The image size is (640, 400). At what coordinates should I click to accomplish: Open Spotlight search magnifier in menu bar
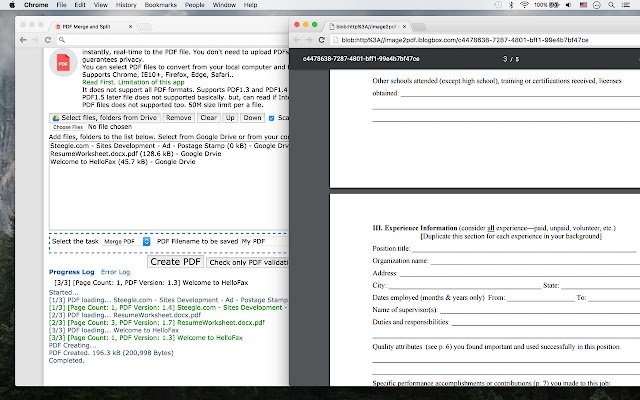tap(611, 5)
